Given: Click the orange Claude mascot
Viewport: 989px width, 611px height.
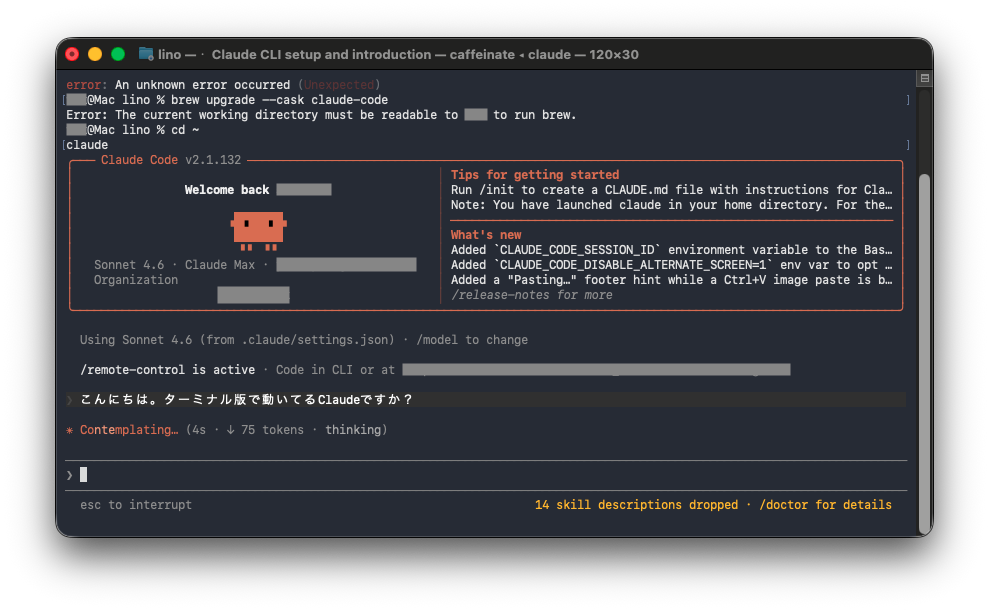Looking at the screenshot, I should pyautogui.click(x=259, y=230).
